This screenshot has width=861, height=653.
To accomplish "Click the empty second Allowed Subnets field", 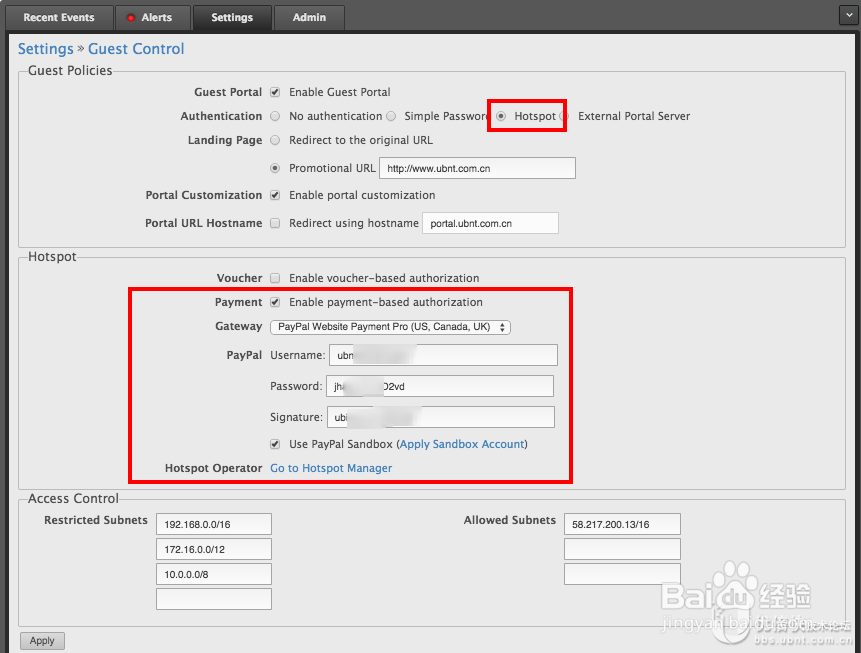I will 622,549.
